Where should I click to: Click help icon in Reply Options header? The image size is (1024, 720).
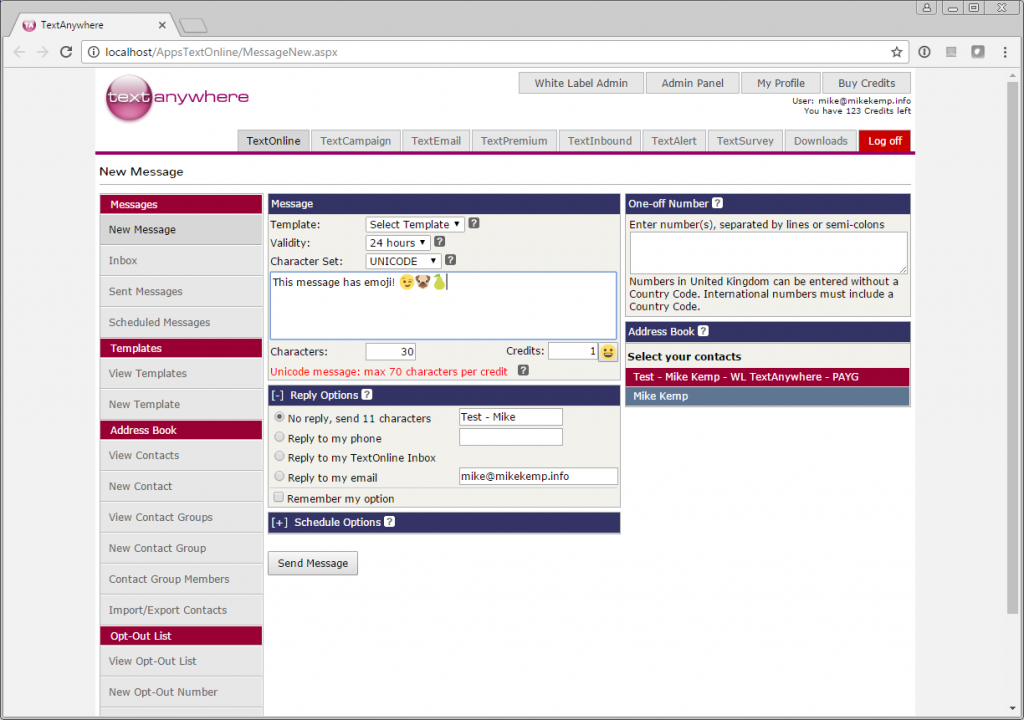tap(367, 395)
